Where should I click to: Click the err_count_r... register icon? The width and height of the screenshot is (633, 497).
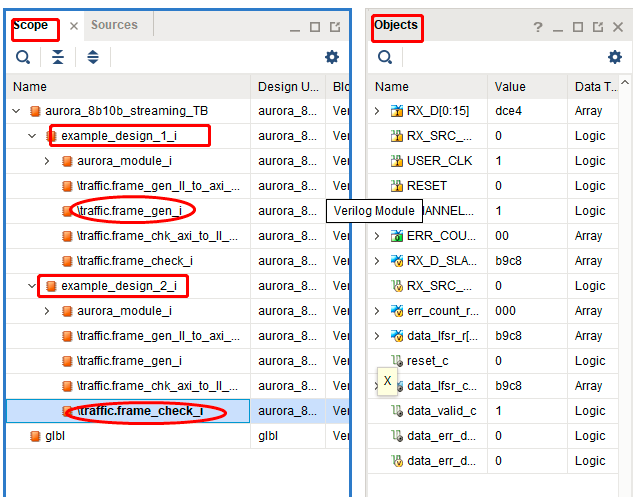[x=397, y=311]
